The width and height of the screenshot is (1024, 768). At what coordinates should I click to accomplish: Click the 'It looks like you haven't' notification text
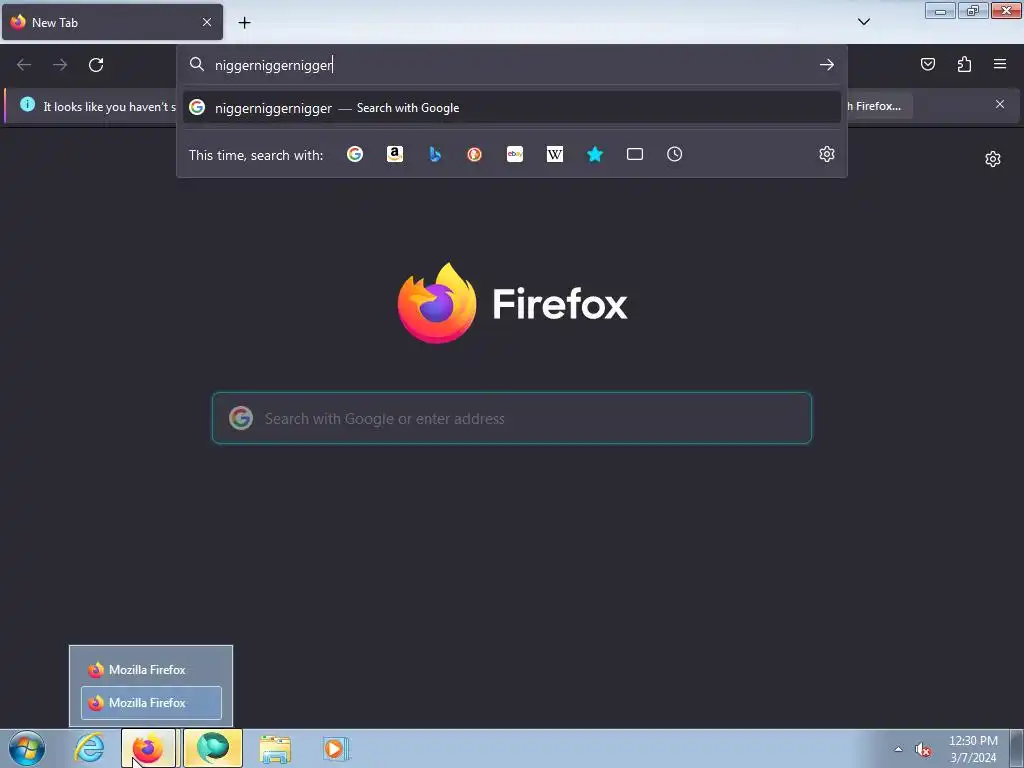(x=110, y=106)
